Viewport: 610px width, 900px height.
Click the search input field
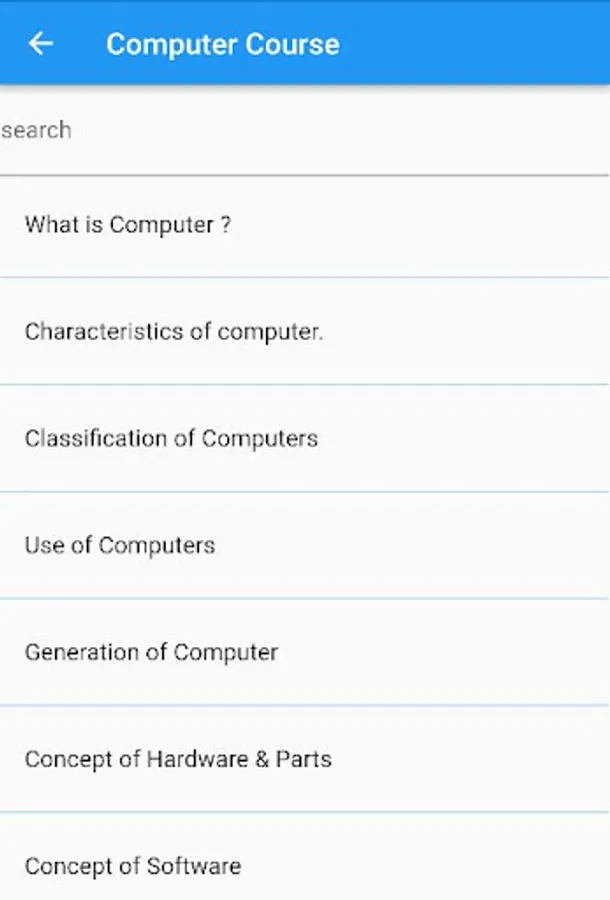pos(305,130)
